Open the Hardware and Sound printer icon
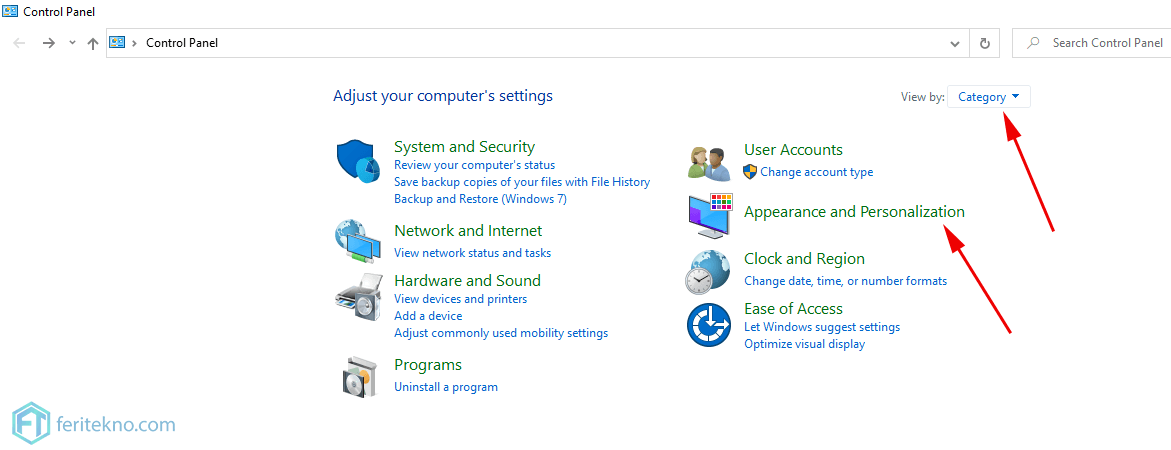This screenshot has width=1171, height=450. click(359, 296)
